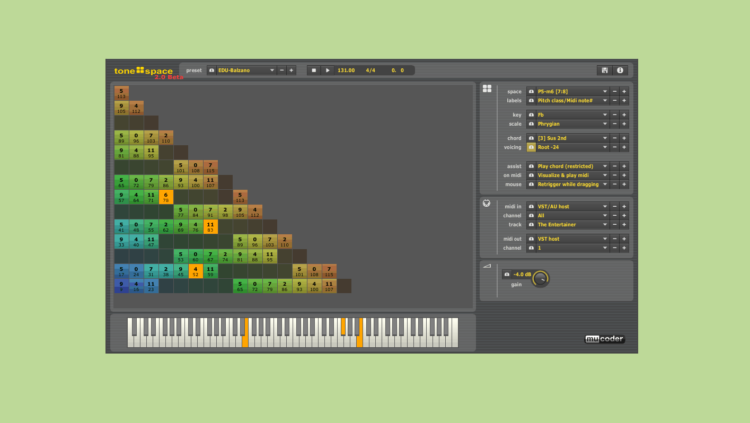Click grid cell 0 / 60
Screen dimensions: 750x423
pos(196,256)
